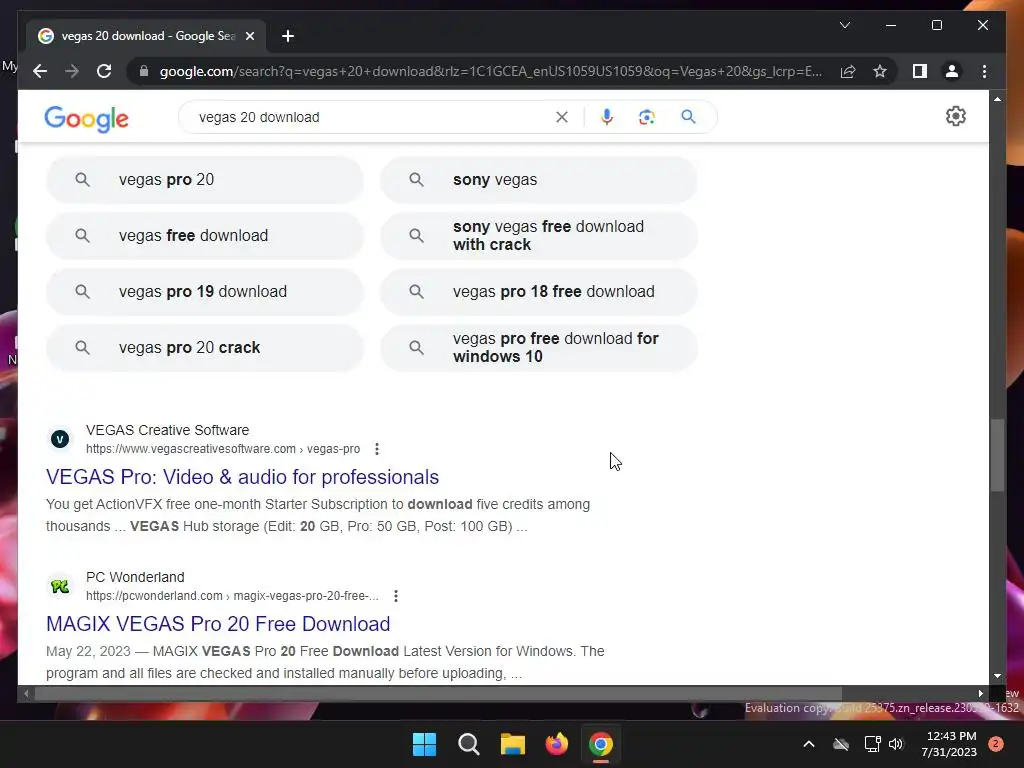Click the vertical scrollbar thumb
Image resolution: width=1024 pixels, height=768 pixels.
[997, 455]
